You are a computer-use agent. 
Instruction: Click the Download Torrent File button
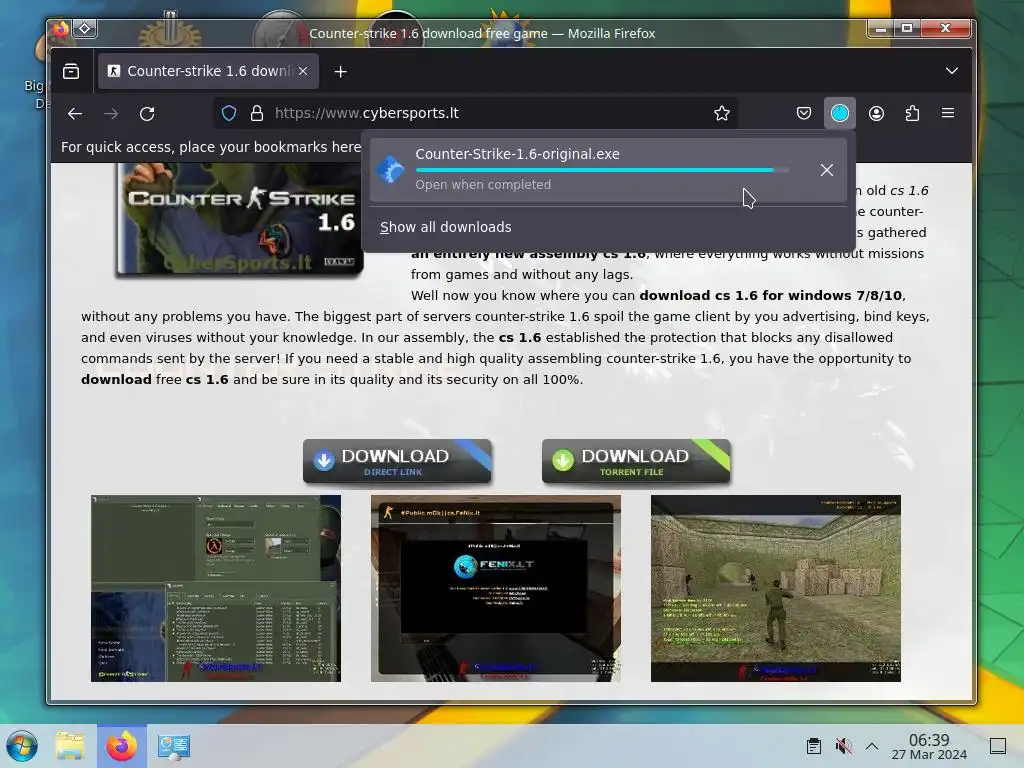tap(636, 461)
